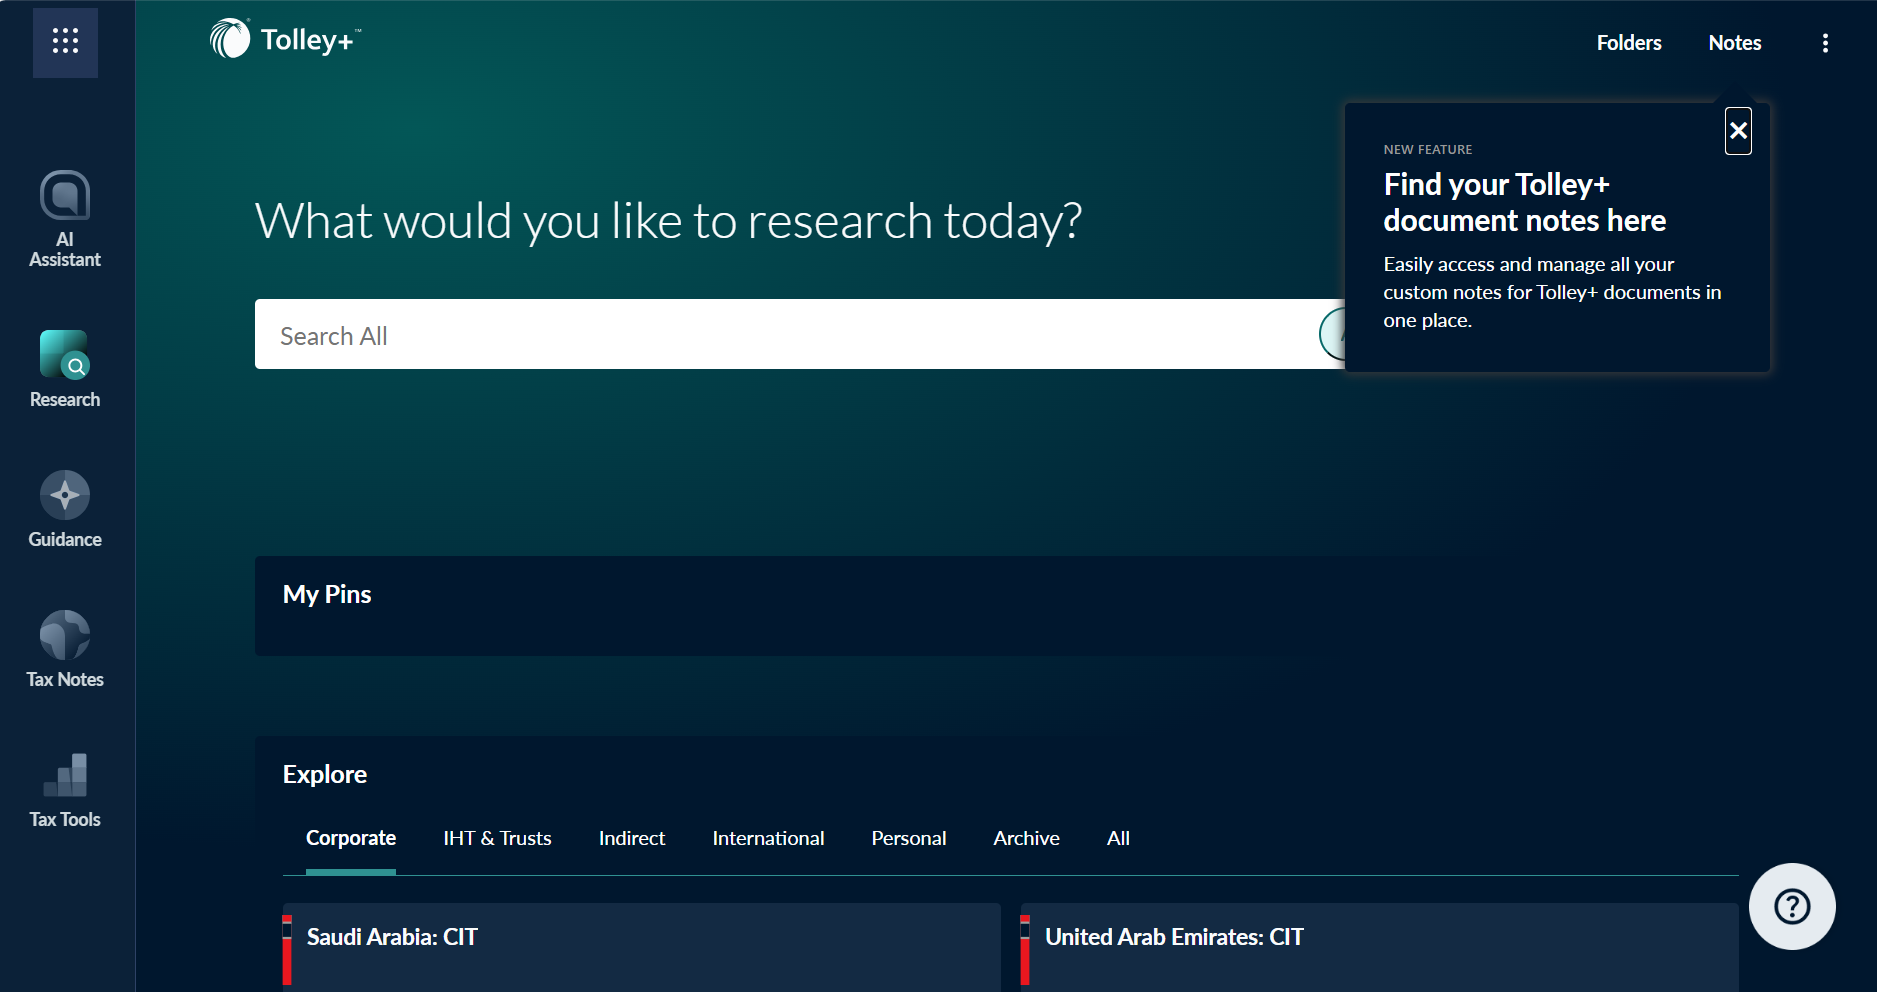
Task: Select the Personal explore tab
Action: tap(908, 838)
